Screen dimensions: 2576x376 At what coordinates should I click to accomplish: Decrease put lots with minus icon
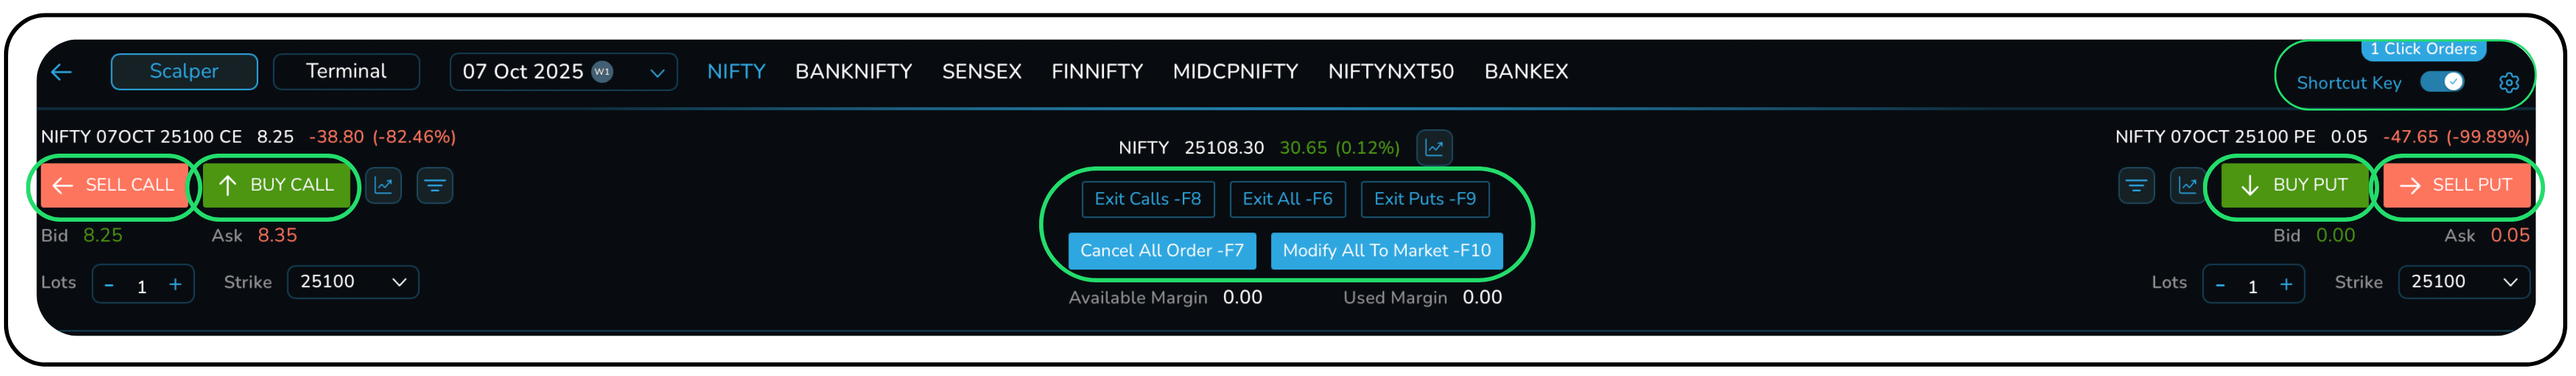[2220, 286]
